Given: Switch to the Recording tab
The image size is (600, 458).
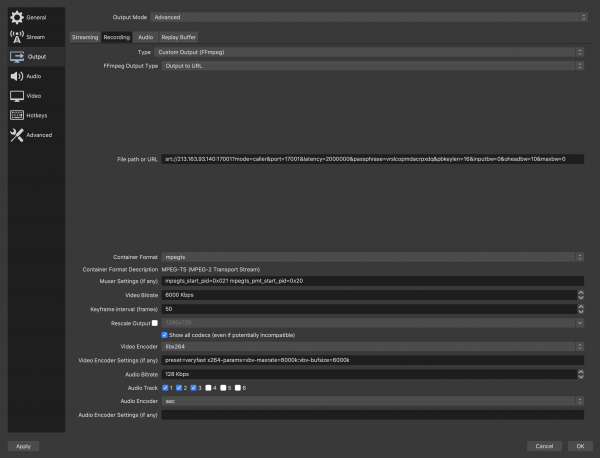Looking at the screenshot, I should point(117,37).
